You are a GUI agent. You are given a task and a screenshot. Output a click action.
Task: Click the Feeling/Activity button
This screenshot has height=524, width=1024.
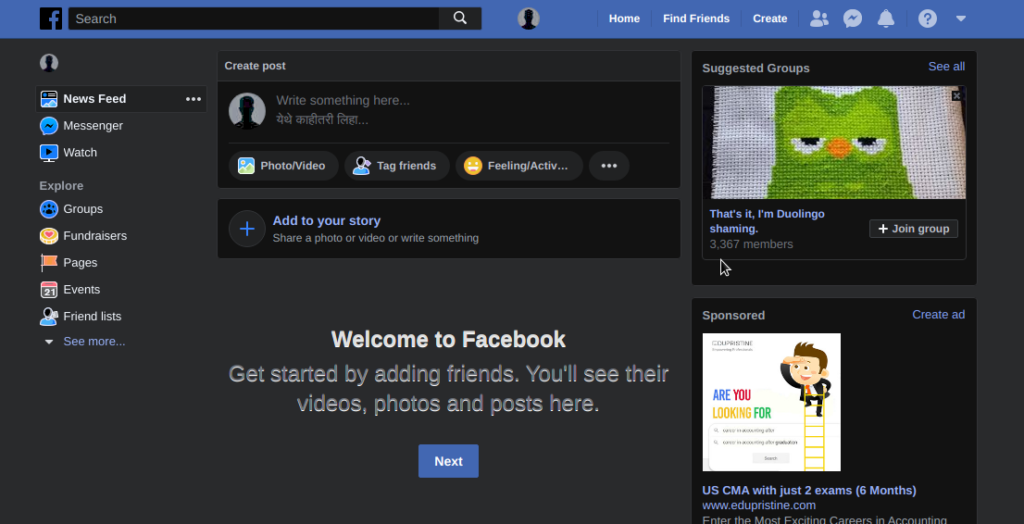pos(519,166)
